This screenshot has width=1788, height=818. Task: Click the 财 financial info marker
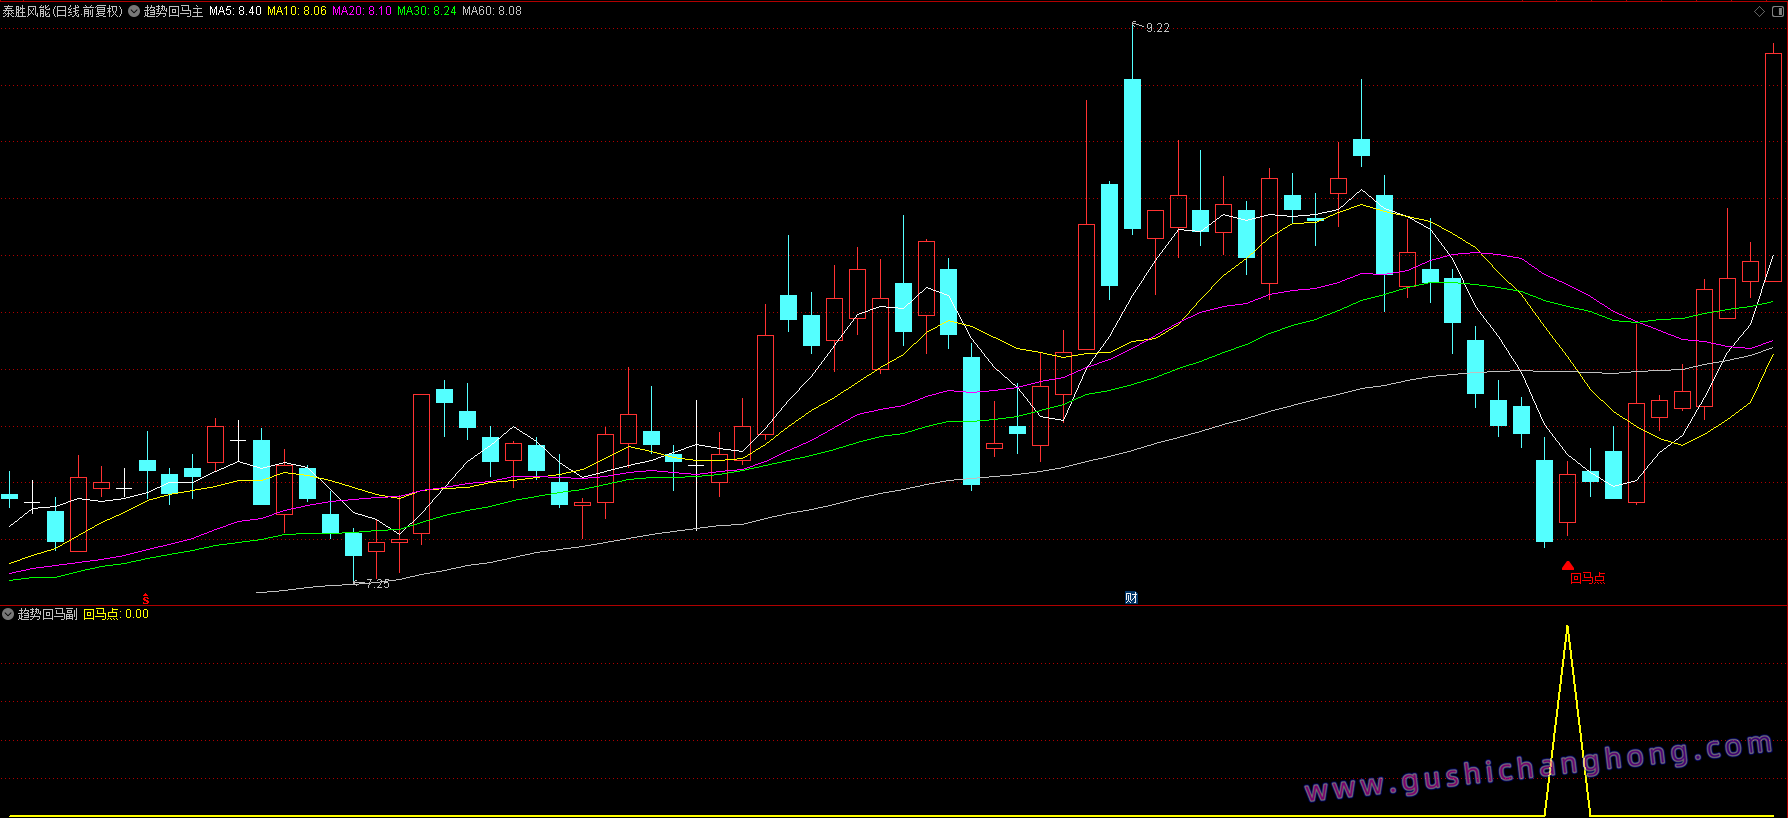(x=1131, y=598)
